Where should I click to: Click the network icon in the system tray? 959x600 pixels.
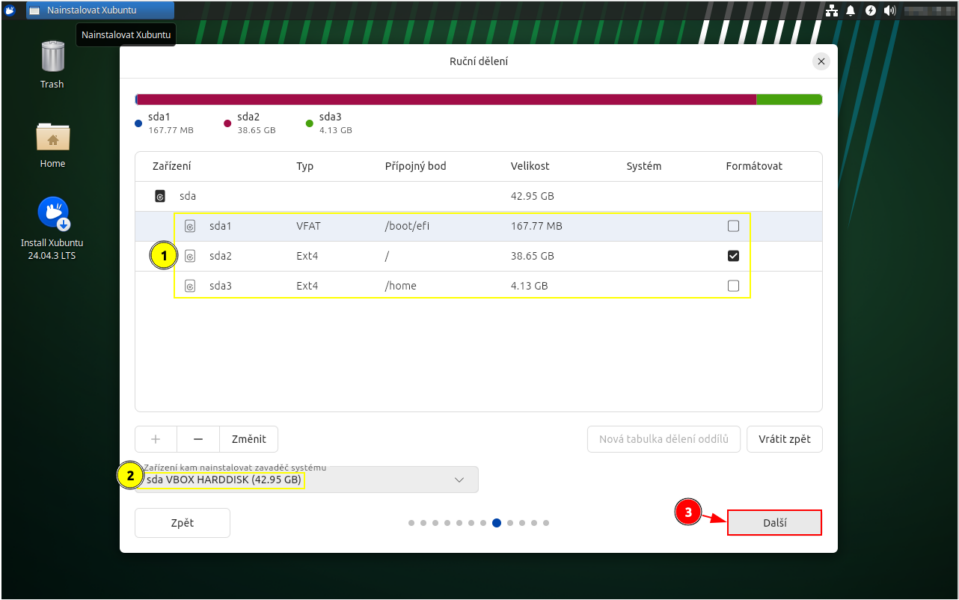pyautogui.click(x=831, y=10)
